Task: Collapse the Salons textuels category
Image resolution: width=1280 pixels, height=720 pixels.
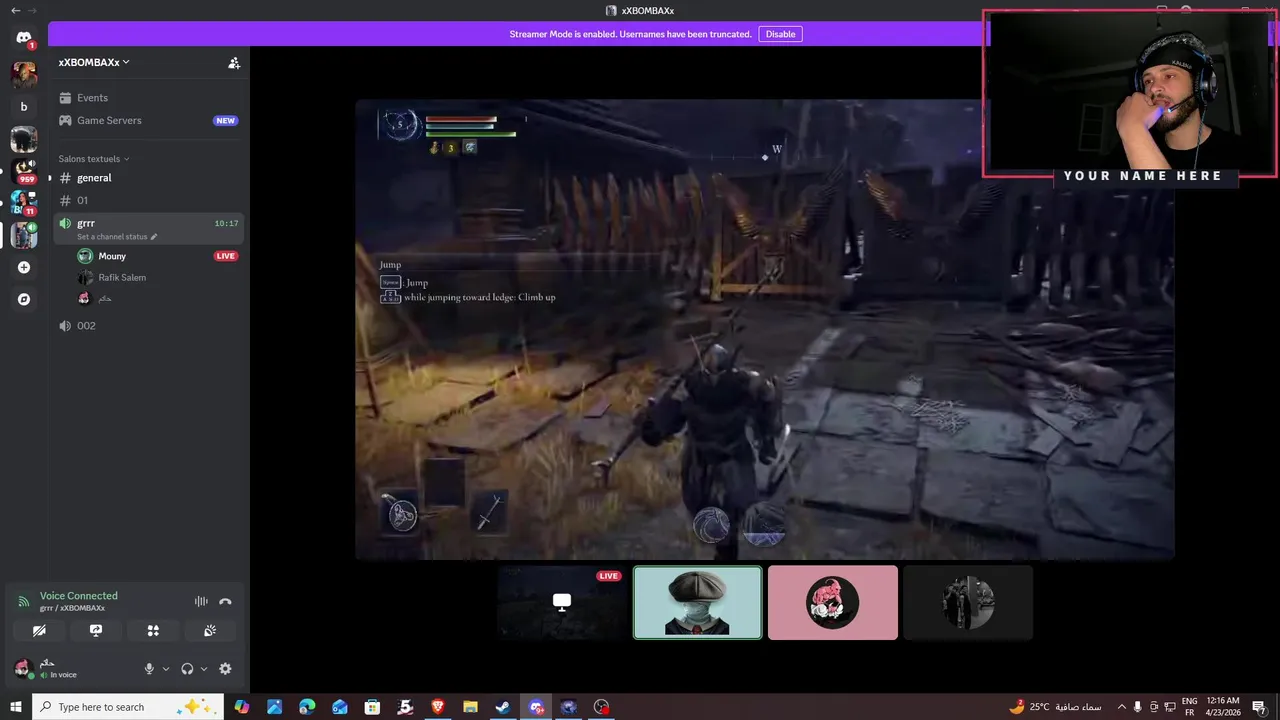Action: [93, 159]
